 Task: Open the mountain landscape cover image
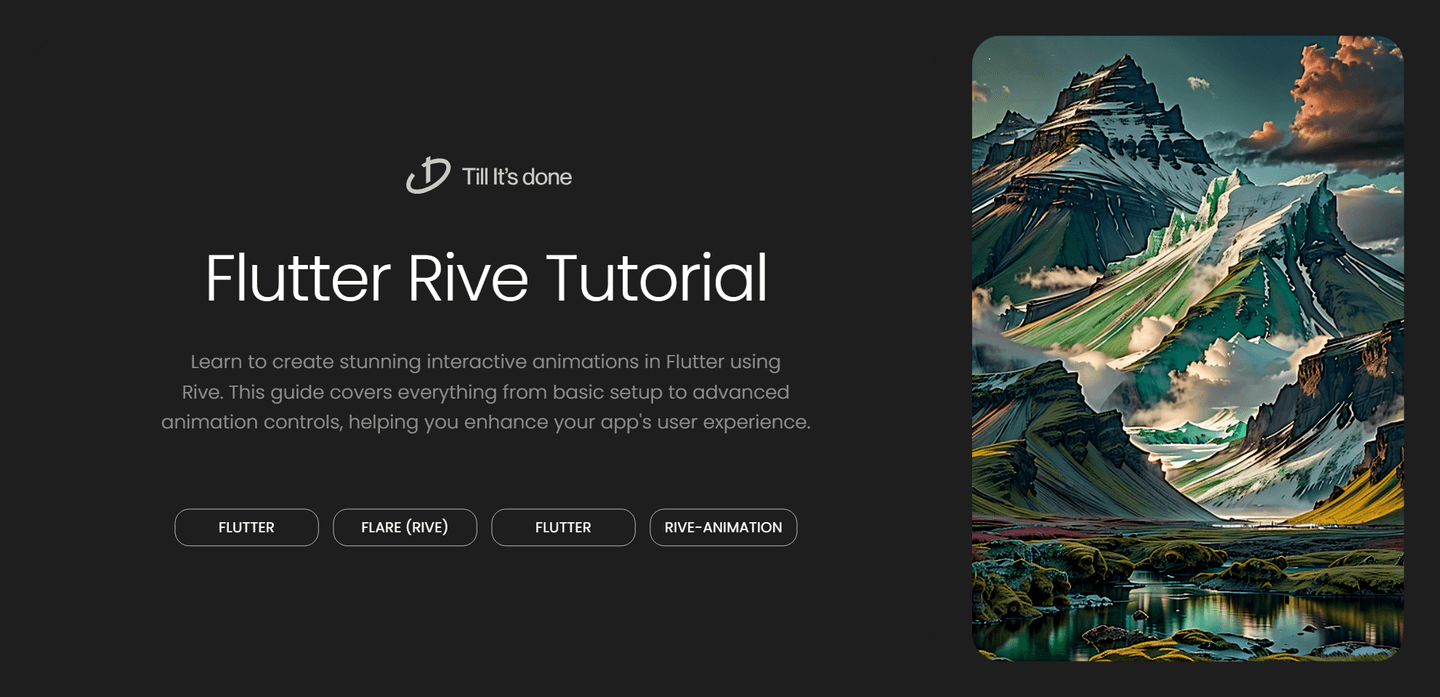coord(1187,348)
